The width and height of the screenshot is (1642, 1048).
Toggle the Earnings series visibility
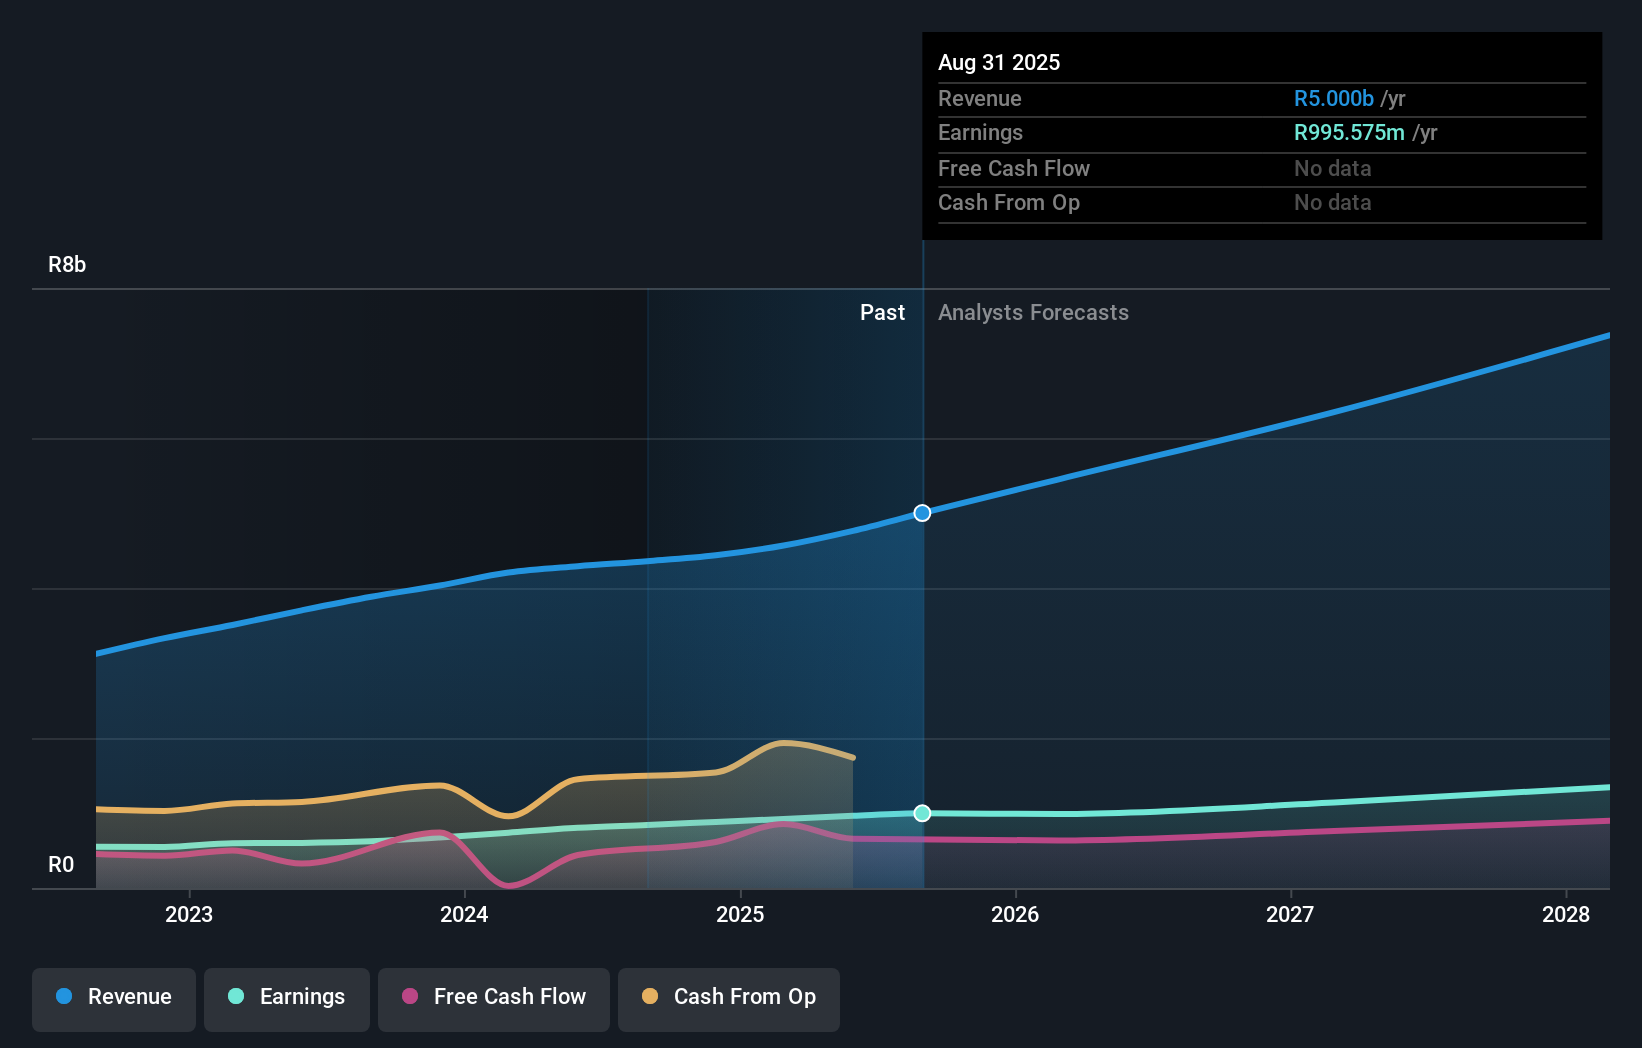[x=287, y=997]
